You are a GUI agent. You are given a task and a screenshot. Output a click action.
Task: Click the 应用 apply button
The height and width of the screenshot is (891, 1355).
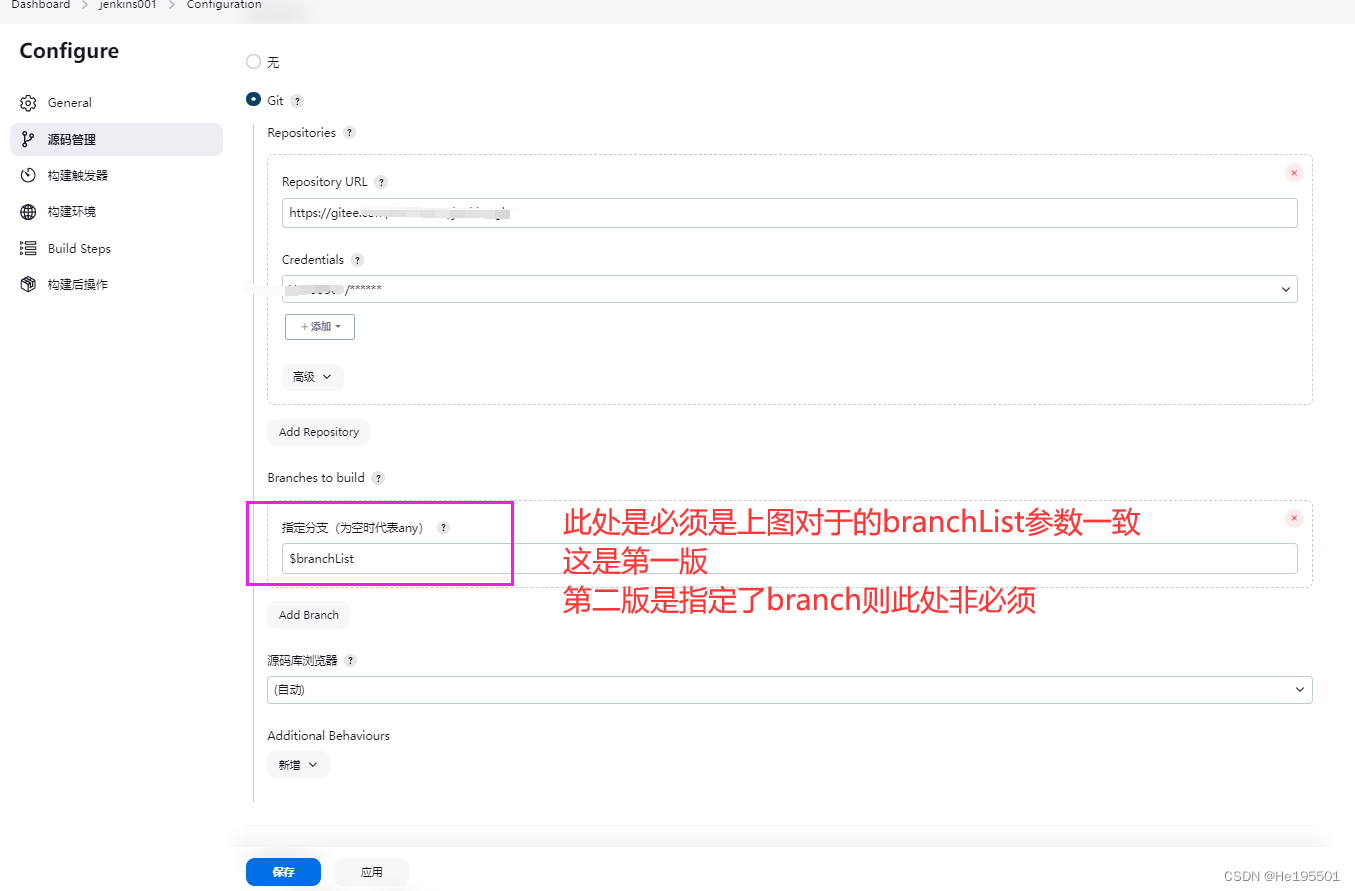(x=372, y=872)
